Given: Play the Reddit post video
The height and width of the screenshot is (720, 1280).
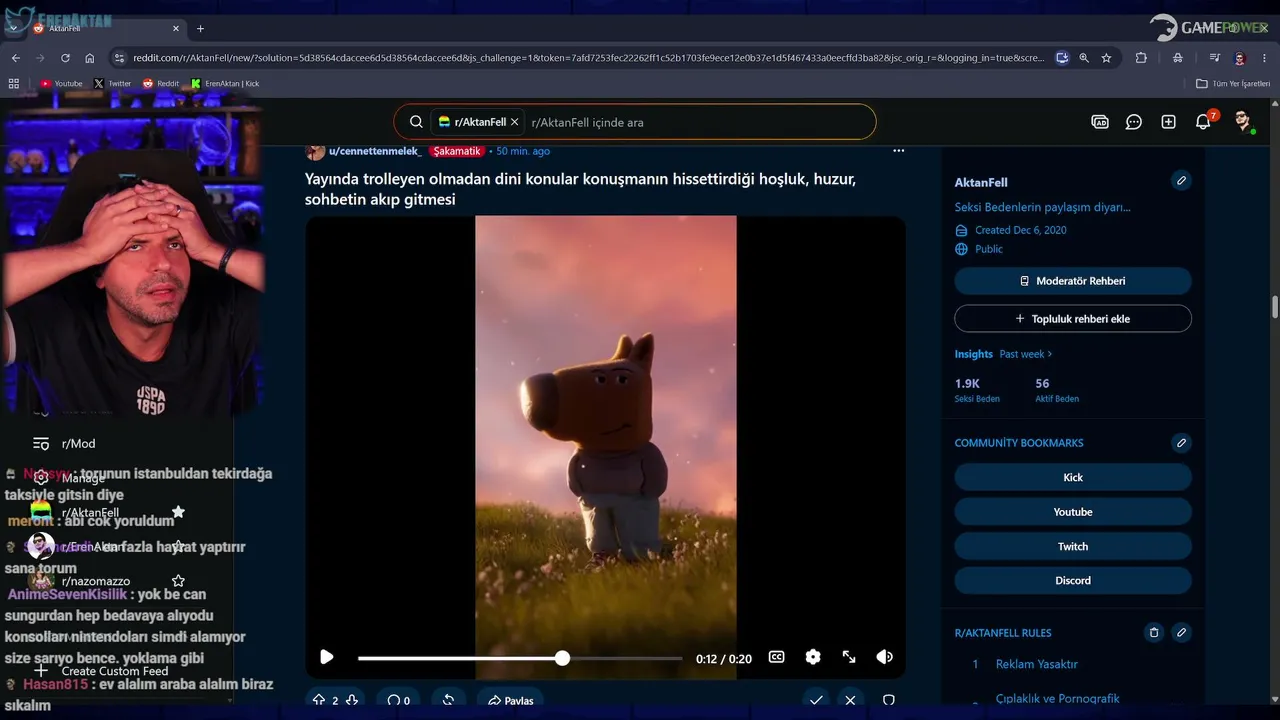Looking at the screenshot, I should 327,657.
